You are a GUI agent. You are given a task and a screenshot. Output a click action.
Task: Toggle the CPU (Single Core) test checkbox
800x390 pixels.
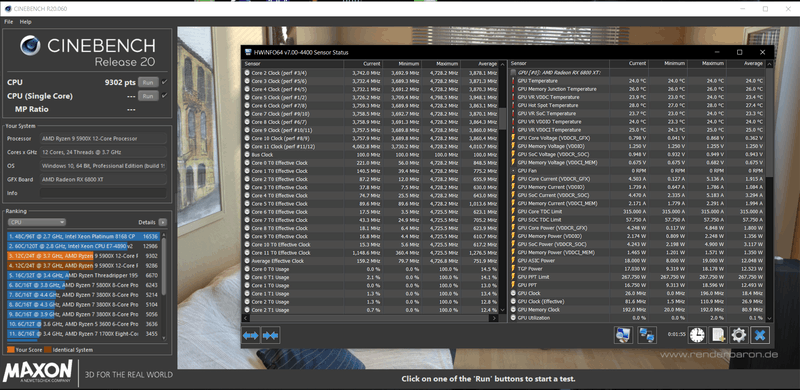point(164,95)
